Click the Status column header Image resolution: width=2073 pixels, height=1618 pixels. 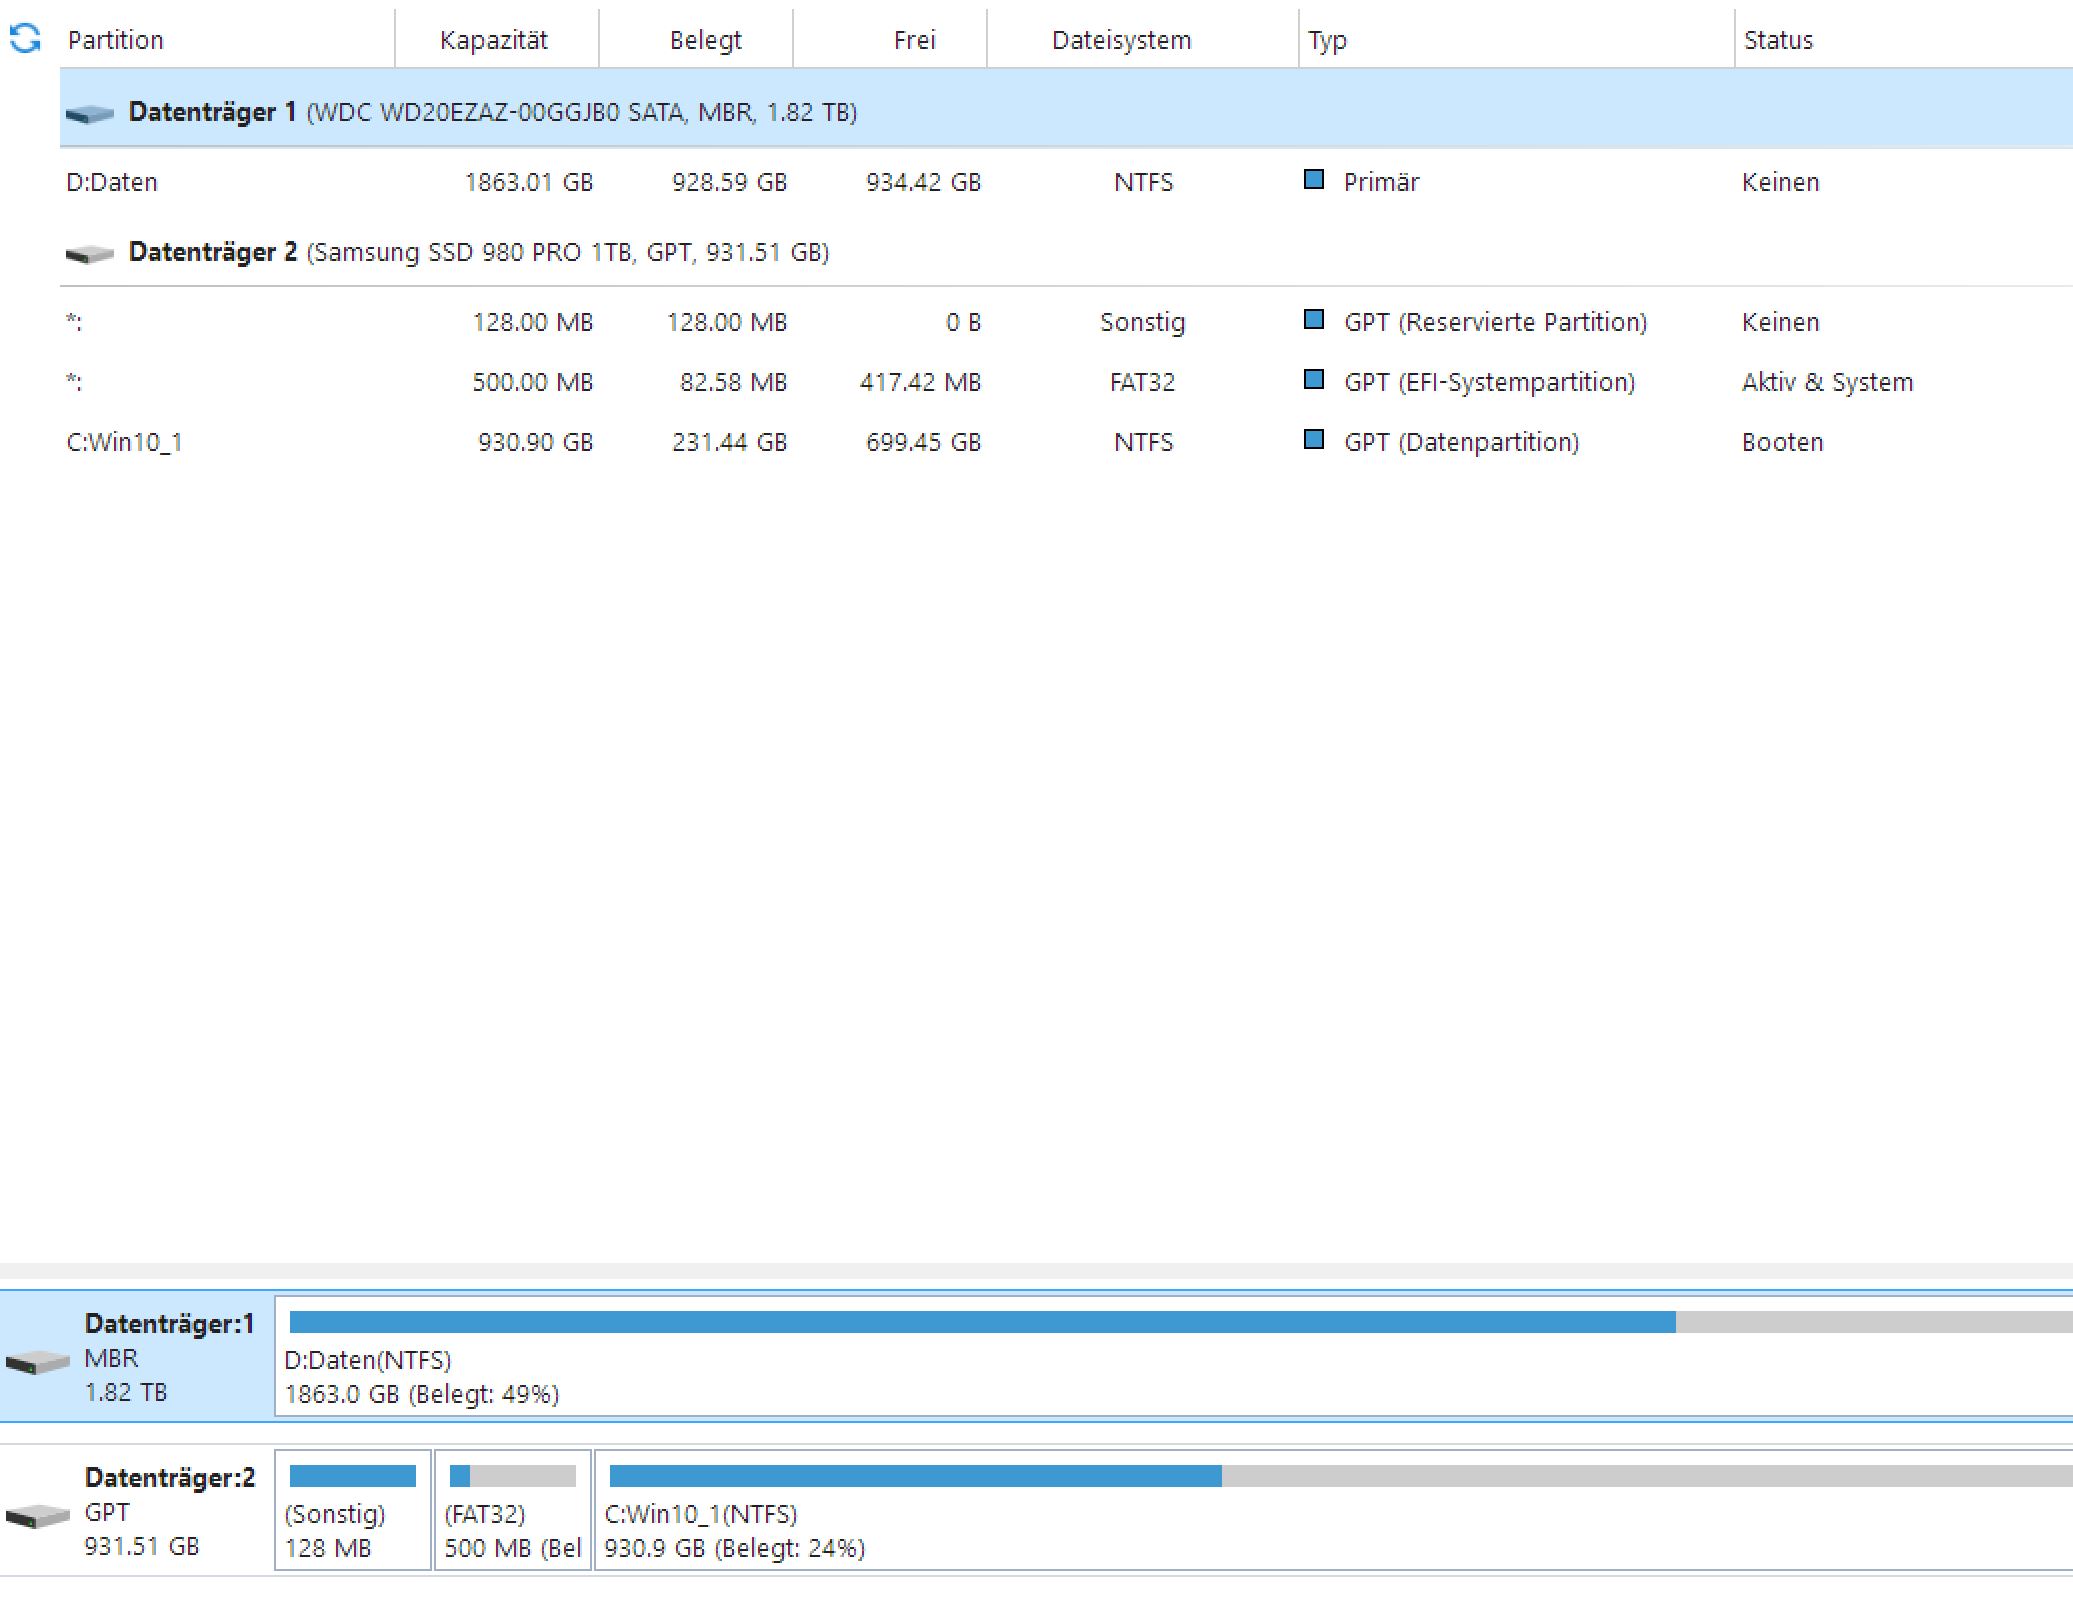[x=1904, y=40]
